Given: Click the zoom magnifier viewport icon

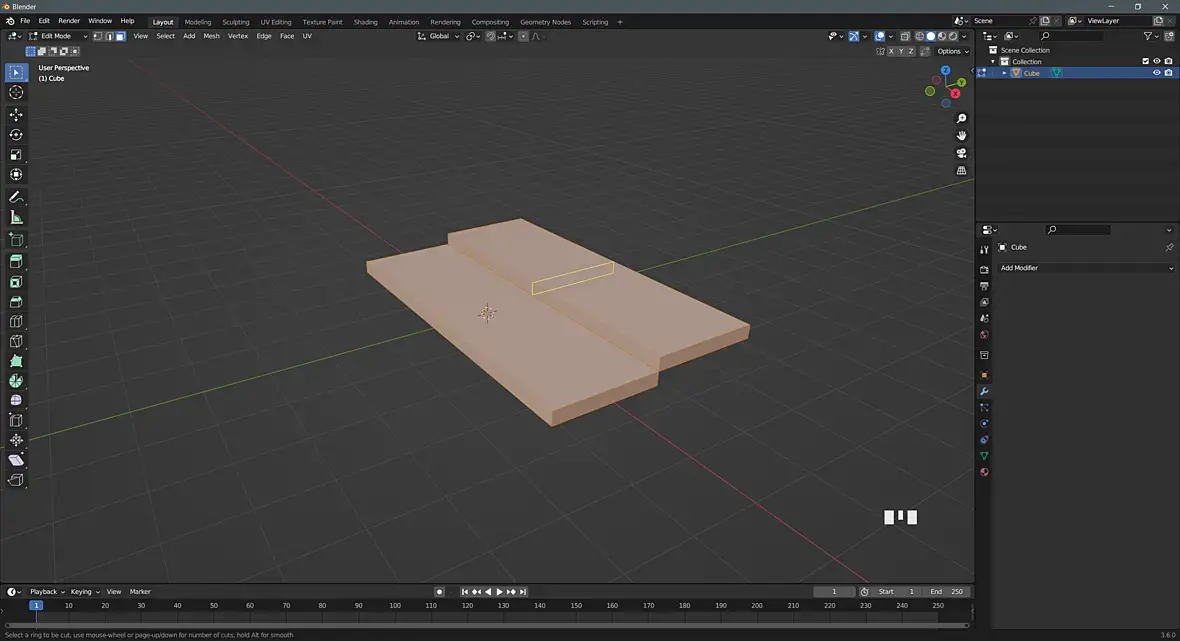Looking at the screenshot, I should 962,119.
